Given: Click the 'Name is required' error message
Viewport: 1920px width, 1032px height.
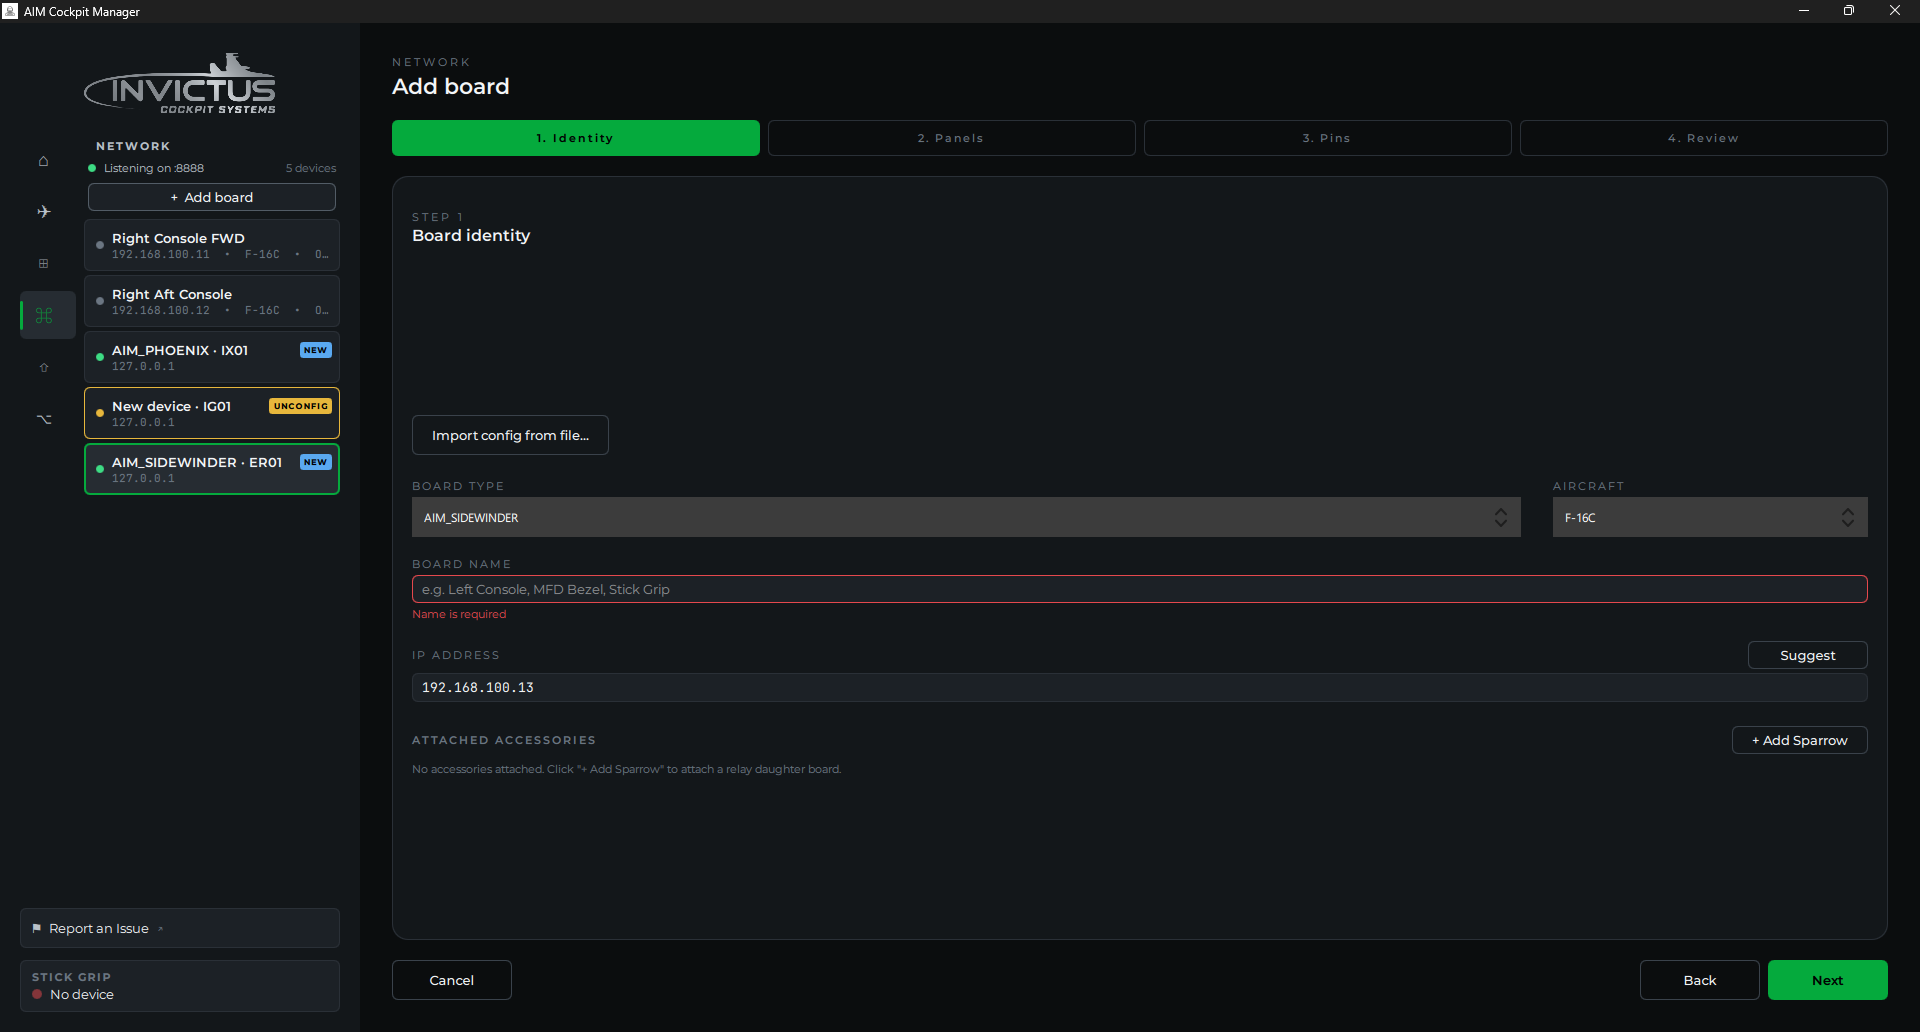Looking at the screenshot, I should 459,614.
